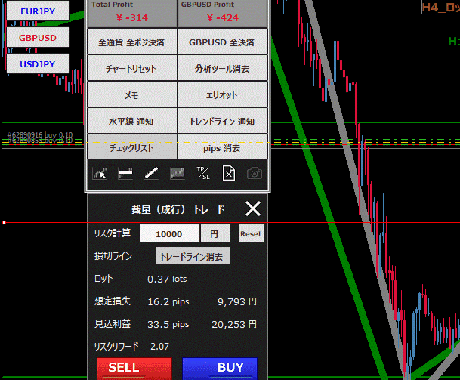460x380 pixels.
Task: Click the GBPUSD close-all button
Action: pos(222,42)
